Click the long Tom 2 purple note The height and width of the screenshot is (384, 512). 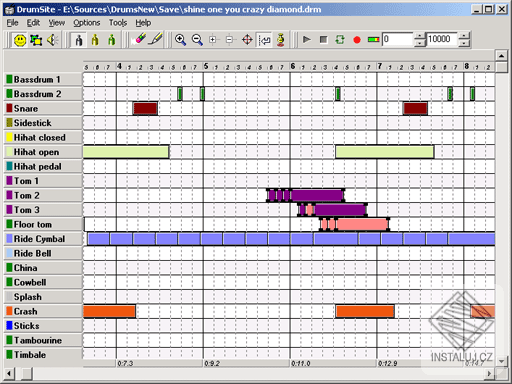317,195
